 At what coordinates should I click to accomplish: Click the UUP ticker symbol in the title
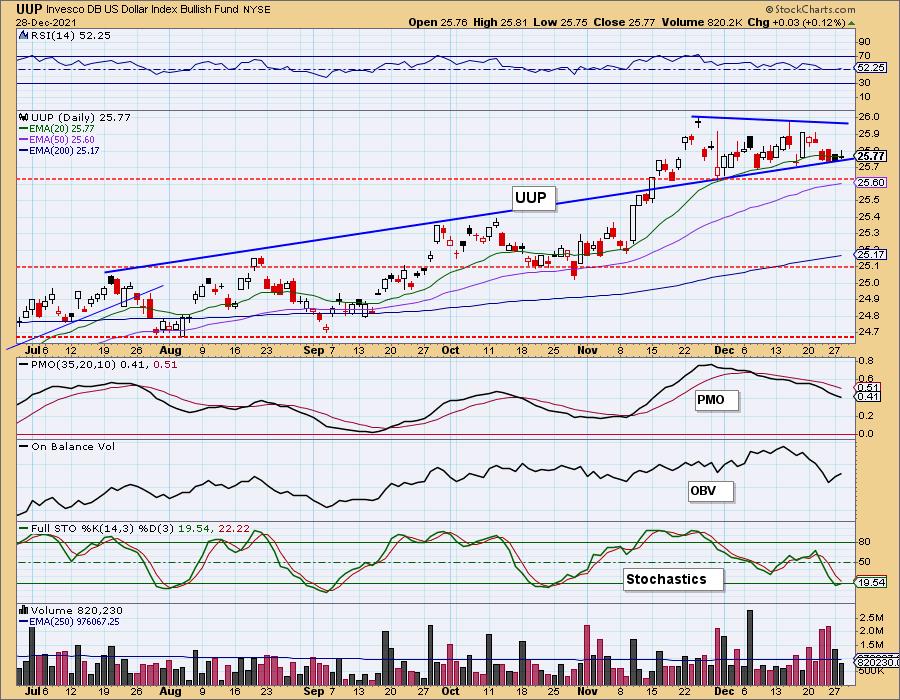[x=29, y=9]
